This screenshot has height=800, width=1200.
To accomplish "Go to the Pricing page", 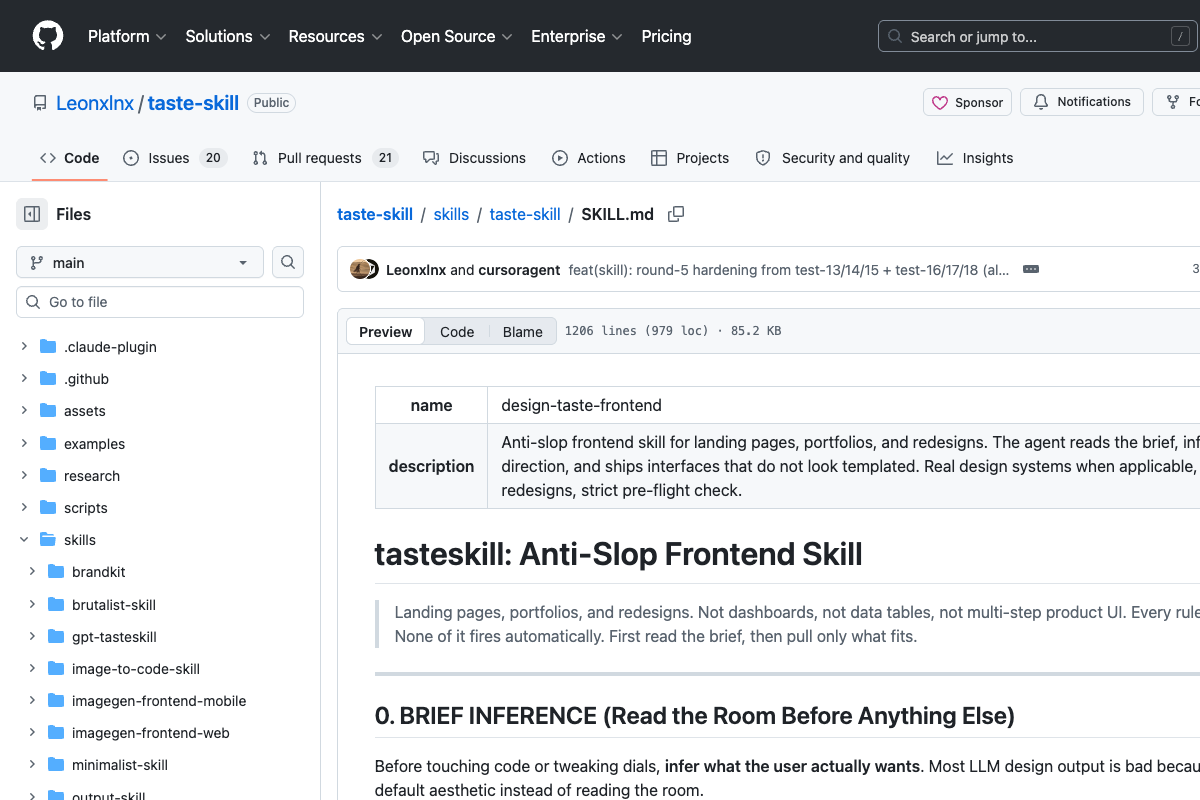I will 666,36.
